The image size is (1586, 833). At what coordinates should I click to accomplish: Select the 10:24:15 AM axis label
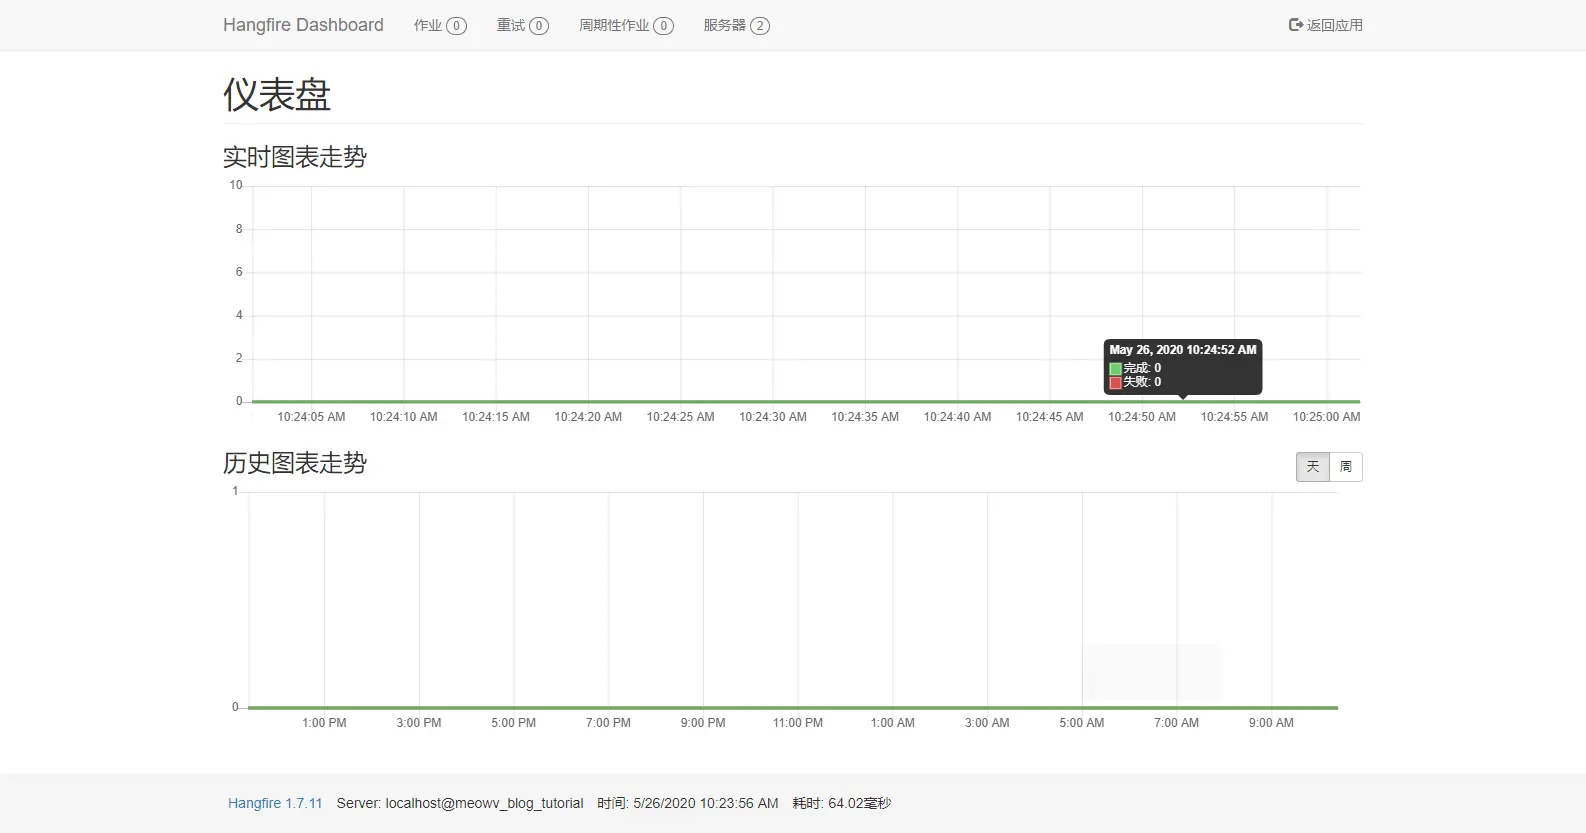point(496,417)
